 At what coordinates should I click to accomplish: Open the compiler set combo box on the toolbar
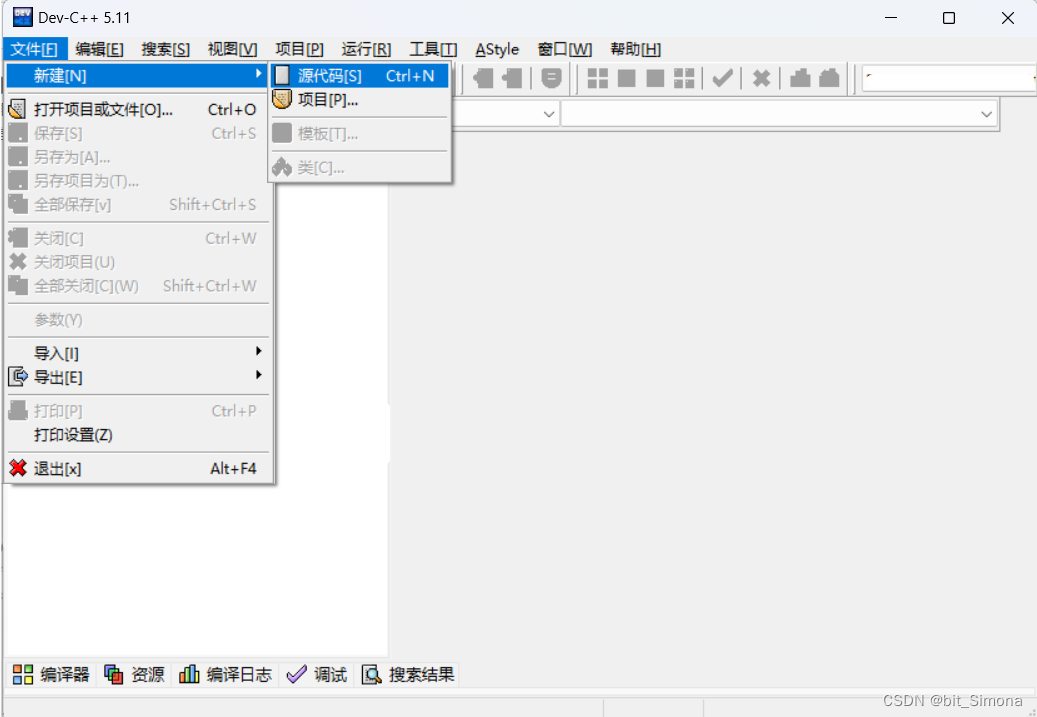click(x=948, y=78)
